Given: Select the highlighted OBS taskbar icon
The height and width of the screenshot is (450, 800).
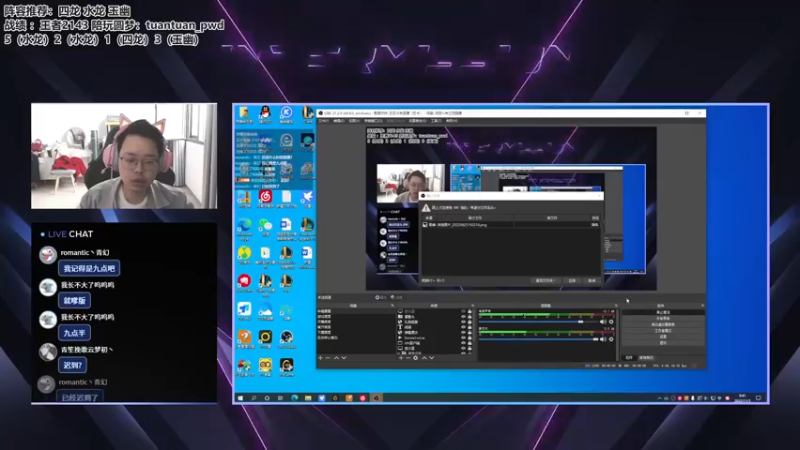Looking at the screenshot, I should (x=376, y=398).
